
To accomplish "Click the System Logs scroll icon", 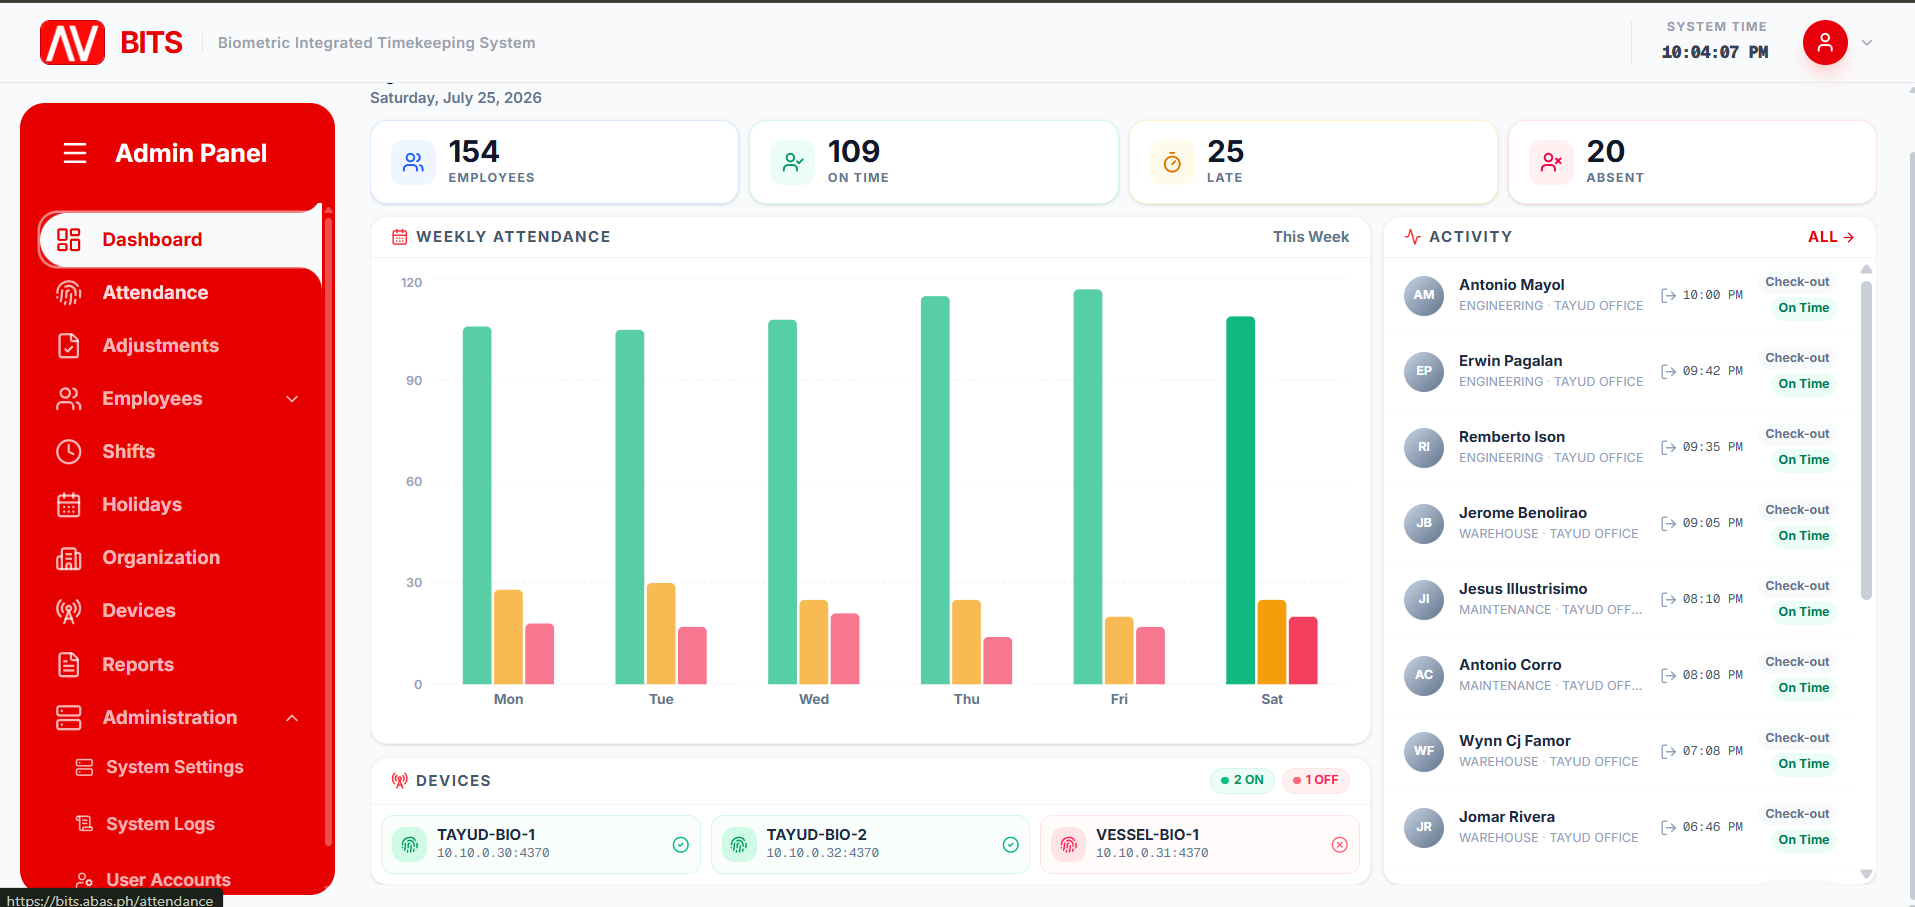I will pyautogui.click(x=84, y=824).
